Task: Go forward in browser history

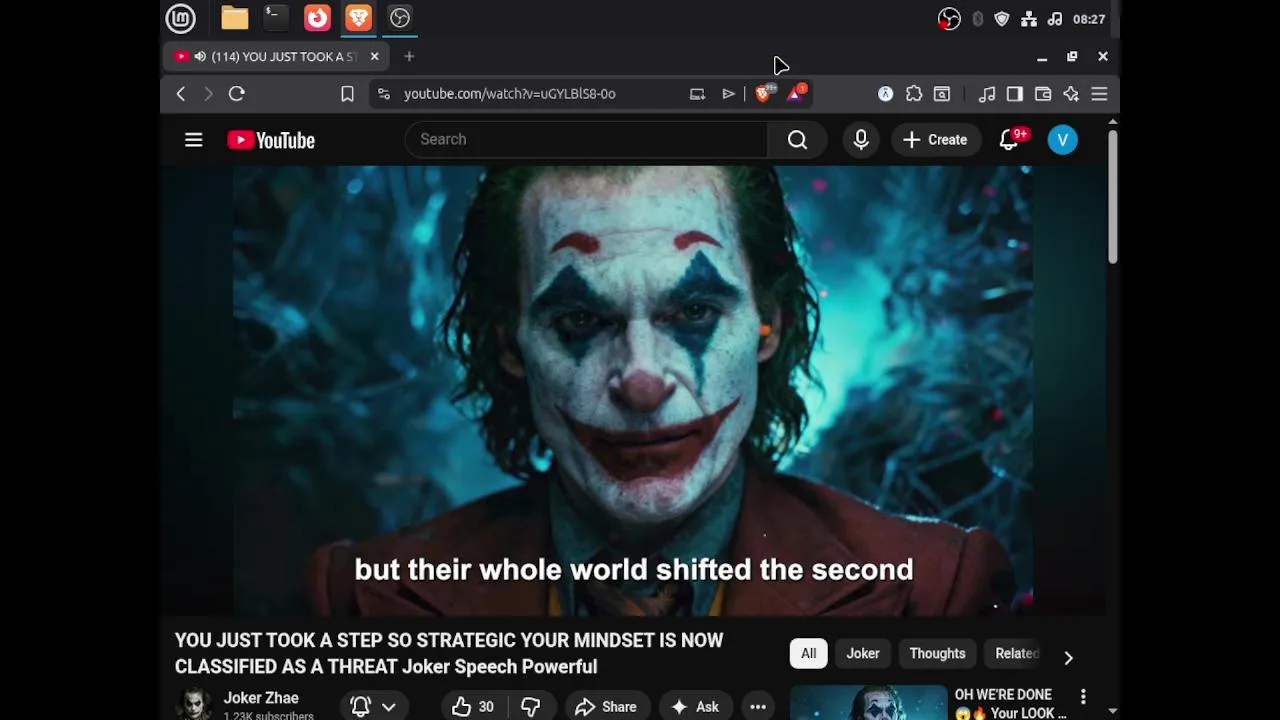Action: [x=208, y=94]
